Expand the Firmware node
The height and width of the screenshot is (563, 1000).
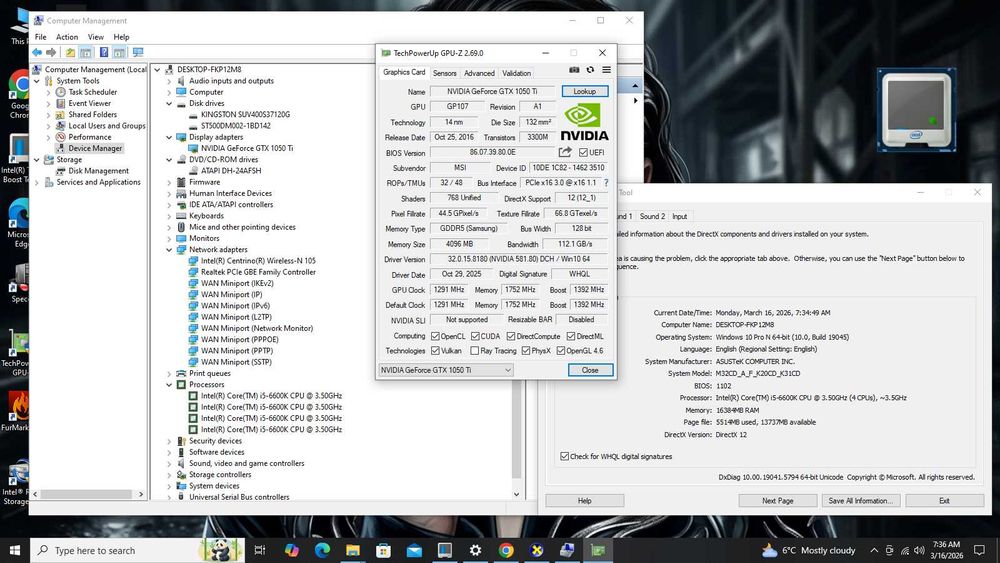coord(169,182)
